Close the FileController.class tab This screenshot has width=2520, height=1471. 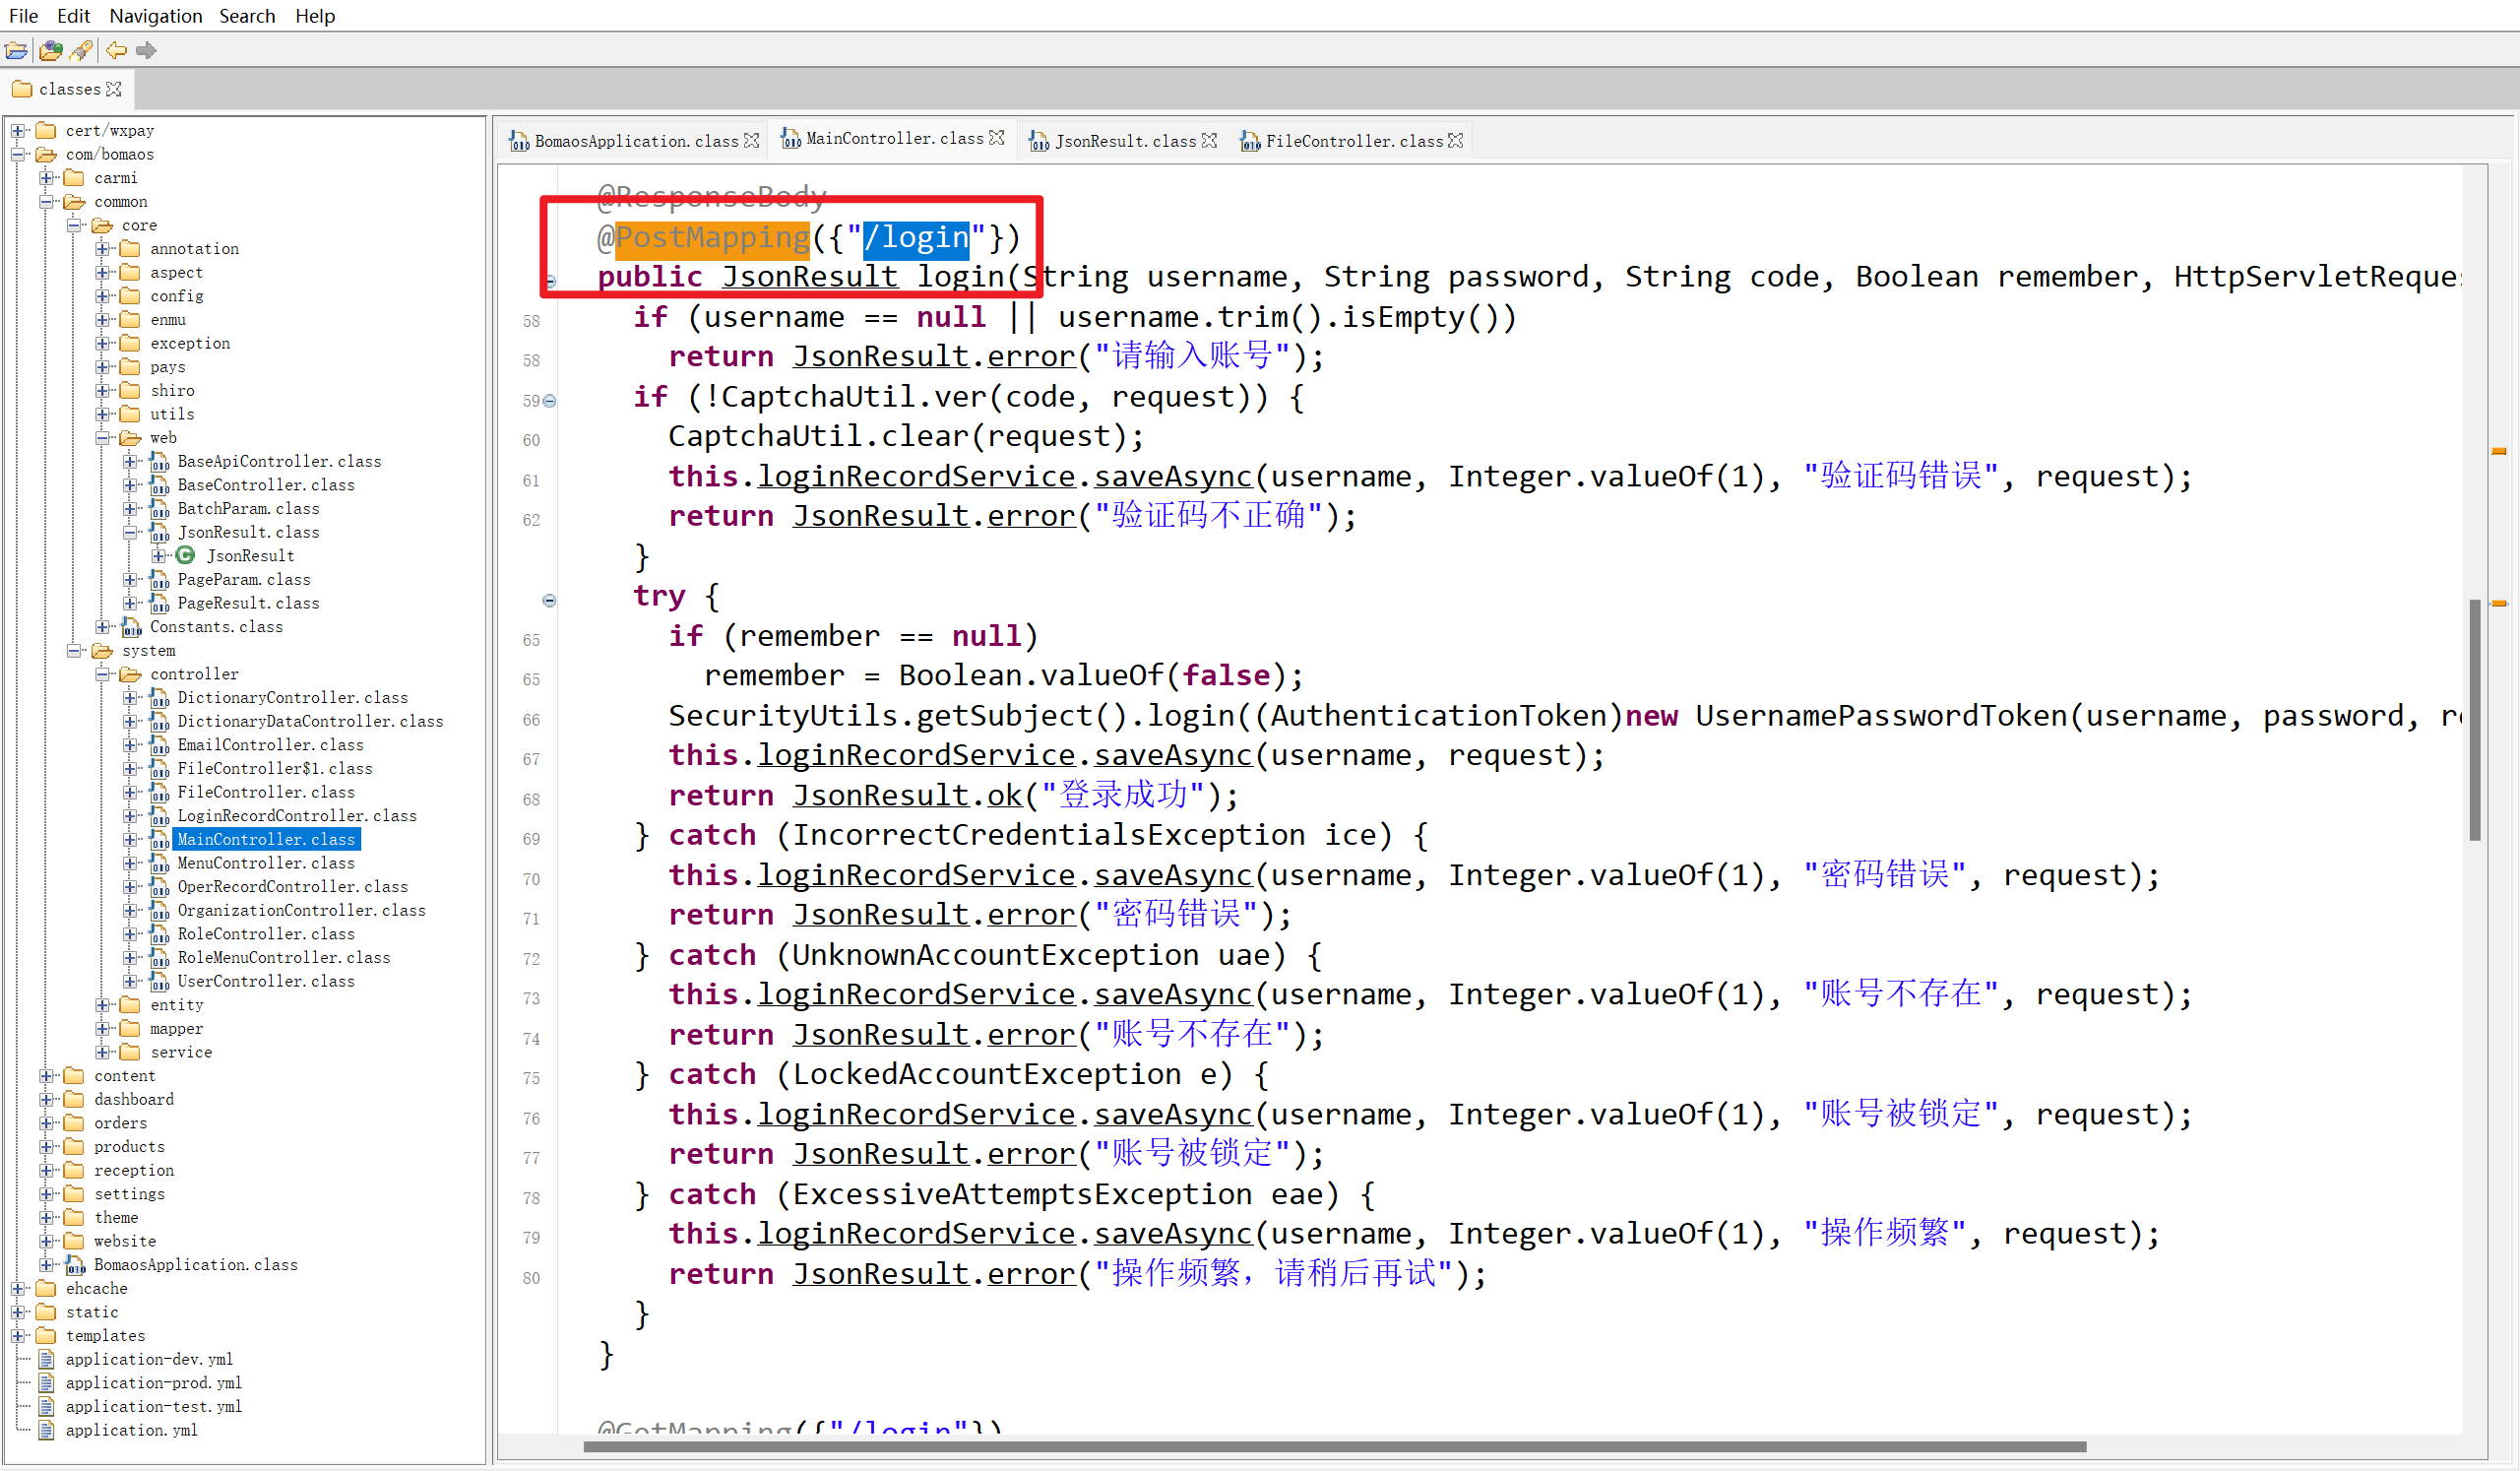(1456, 141)
